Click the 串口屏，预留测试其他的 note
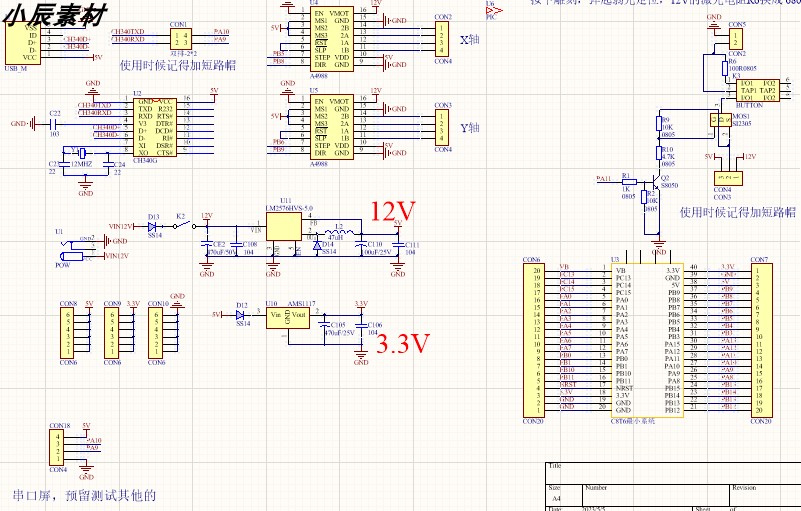 point(84,495)
